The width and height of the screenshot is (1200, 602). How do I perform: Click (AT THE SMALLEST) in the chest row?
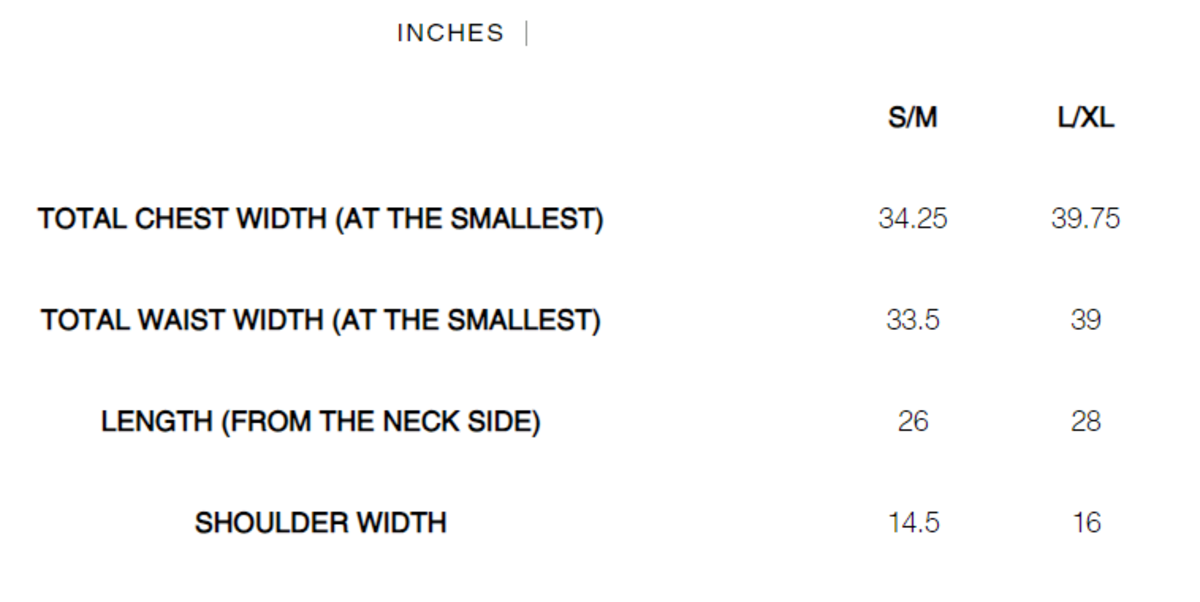[469, 219]
